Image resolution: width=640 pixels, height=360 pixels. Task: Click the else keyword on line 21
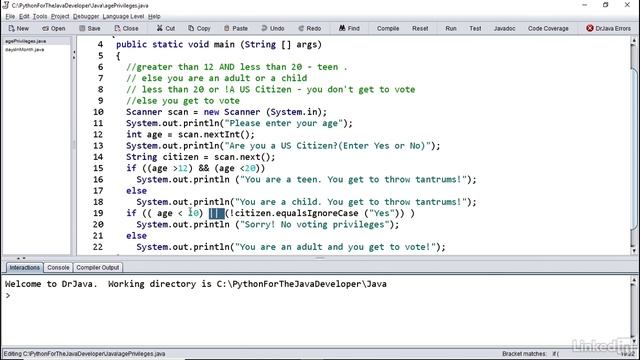[x=136, y=236]
